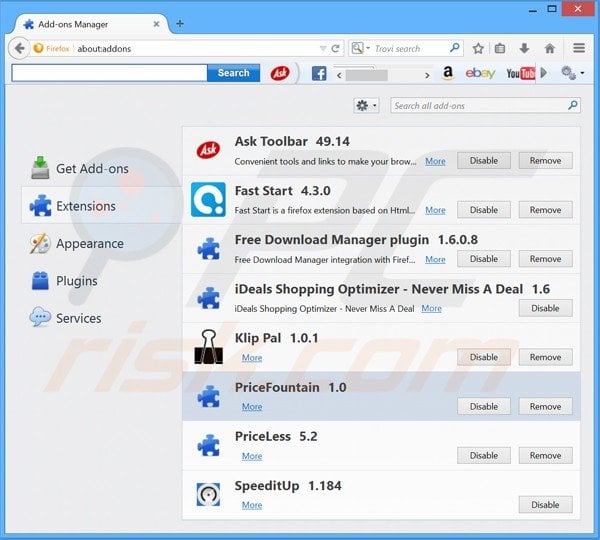Close the Add-ons Manager tab

pos(156,24)
